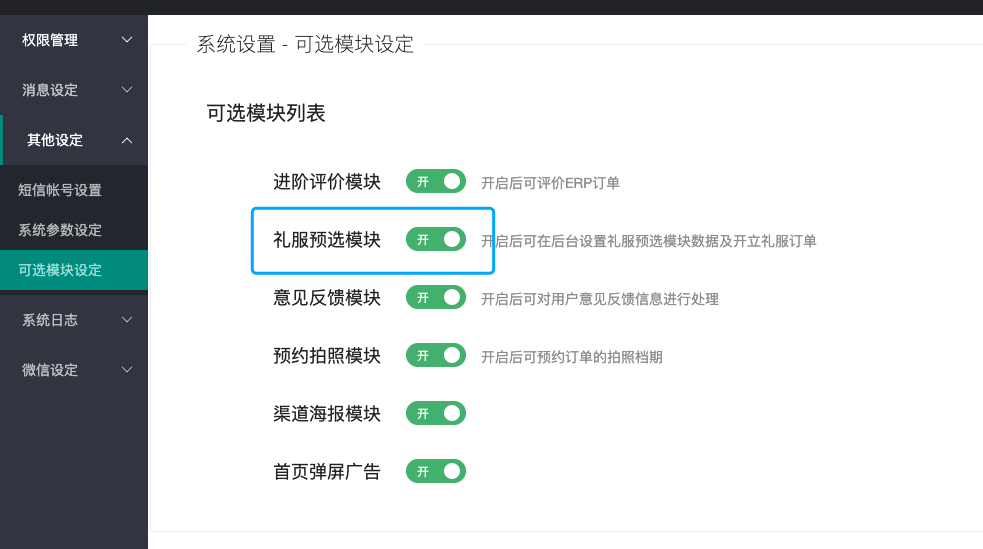The image size is (983, 549).
Task: Click the 其他设定 sidebar menu label
Action: point(55,140)
